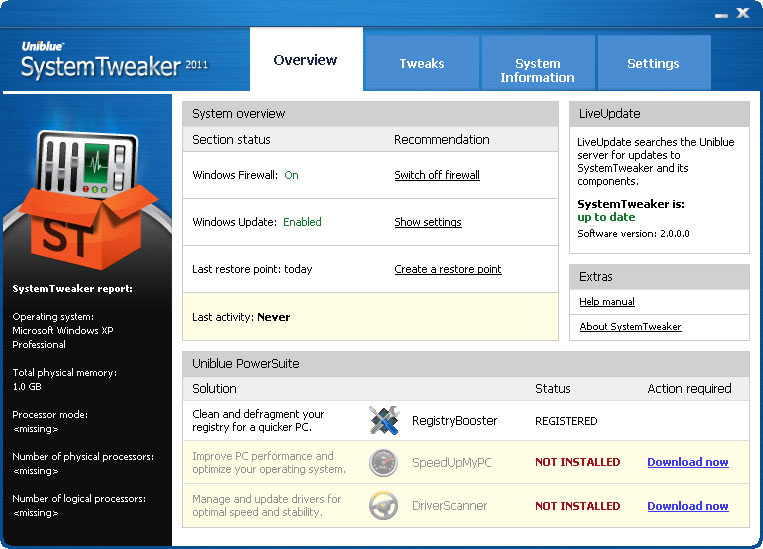This screenshot has height=549, width=763.
Task: Select the RegistryBooster product name
Action: (454, 421)
